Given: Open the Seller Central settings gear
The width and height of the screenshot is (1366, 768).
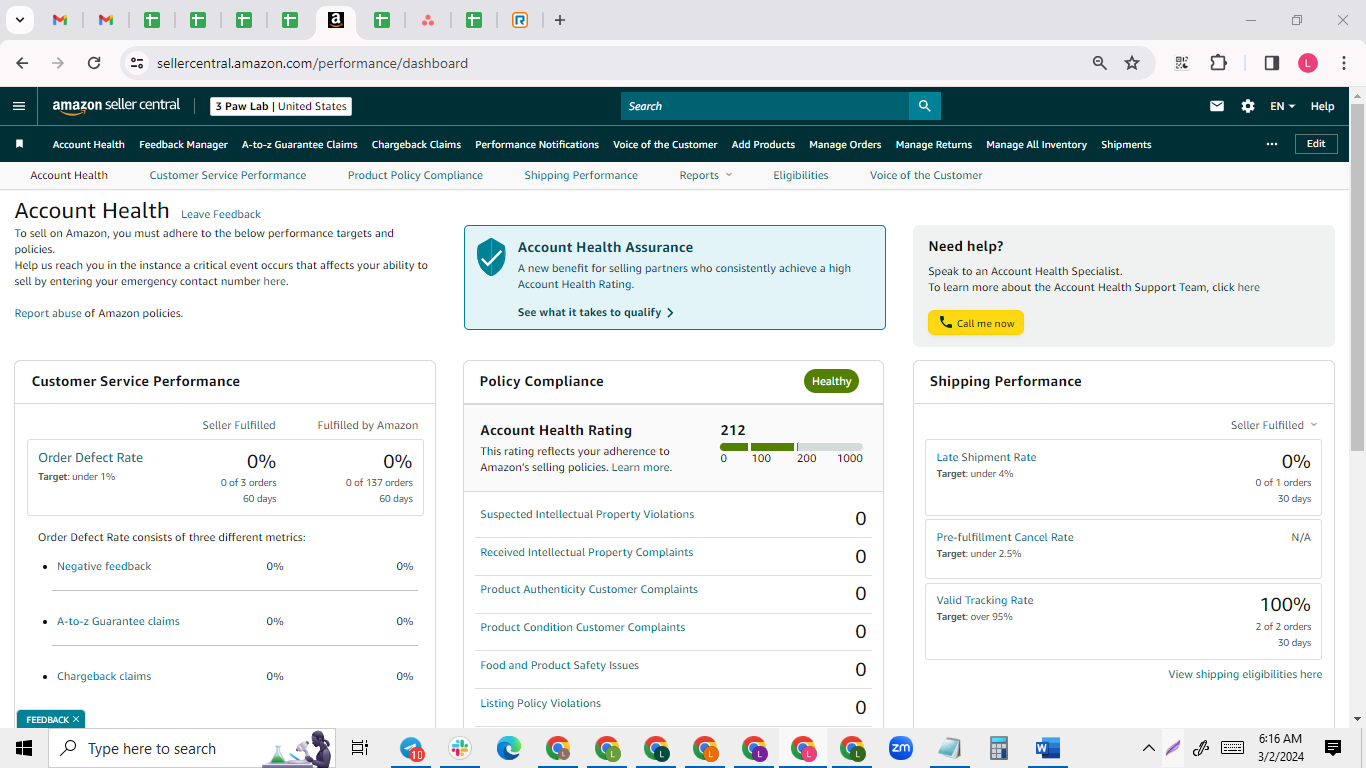Looking at the screenshot, I should coord(1248,106).
